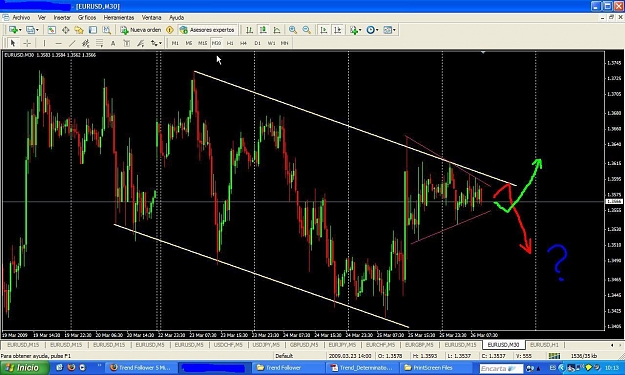625x375 pixels.
Task: Toggle the Terminal panel icon
Action: pos(93,30)
